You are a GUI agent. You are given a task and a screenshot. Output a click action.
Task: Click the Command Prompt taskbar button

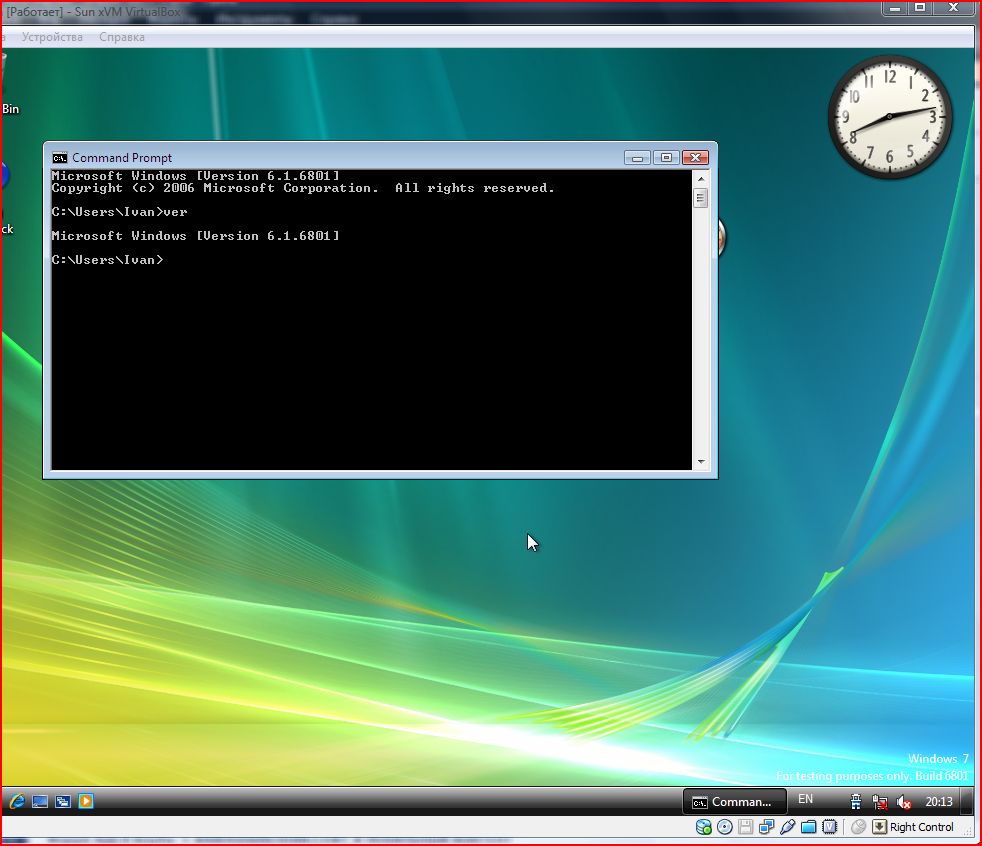click(x=734, y=802)
